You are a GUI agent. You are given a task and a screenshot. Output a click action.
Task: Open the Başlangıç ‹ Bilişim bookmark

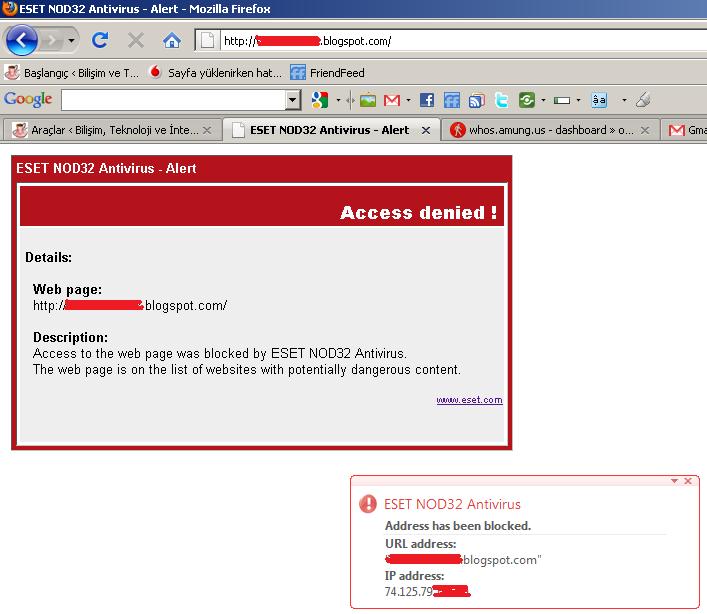[x=71, y=73]
